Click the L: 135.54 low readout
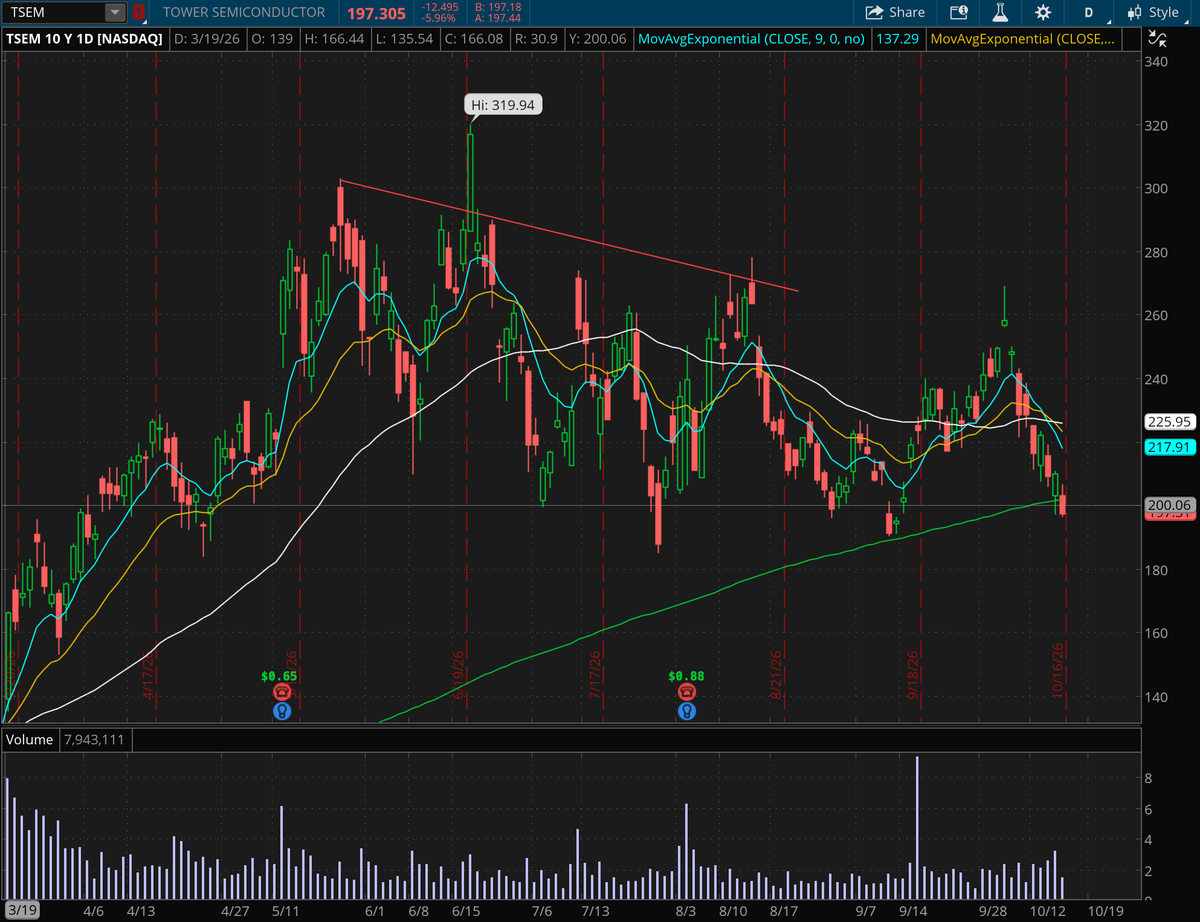 tap(403, 39)
